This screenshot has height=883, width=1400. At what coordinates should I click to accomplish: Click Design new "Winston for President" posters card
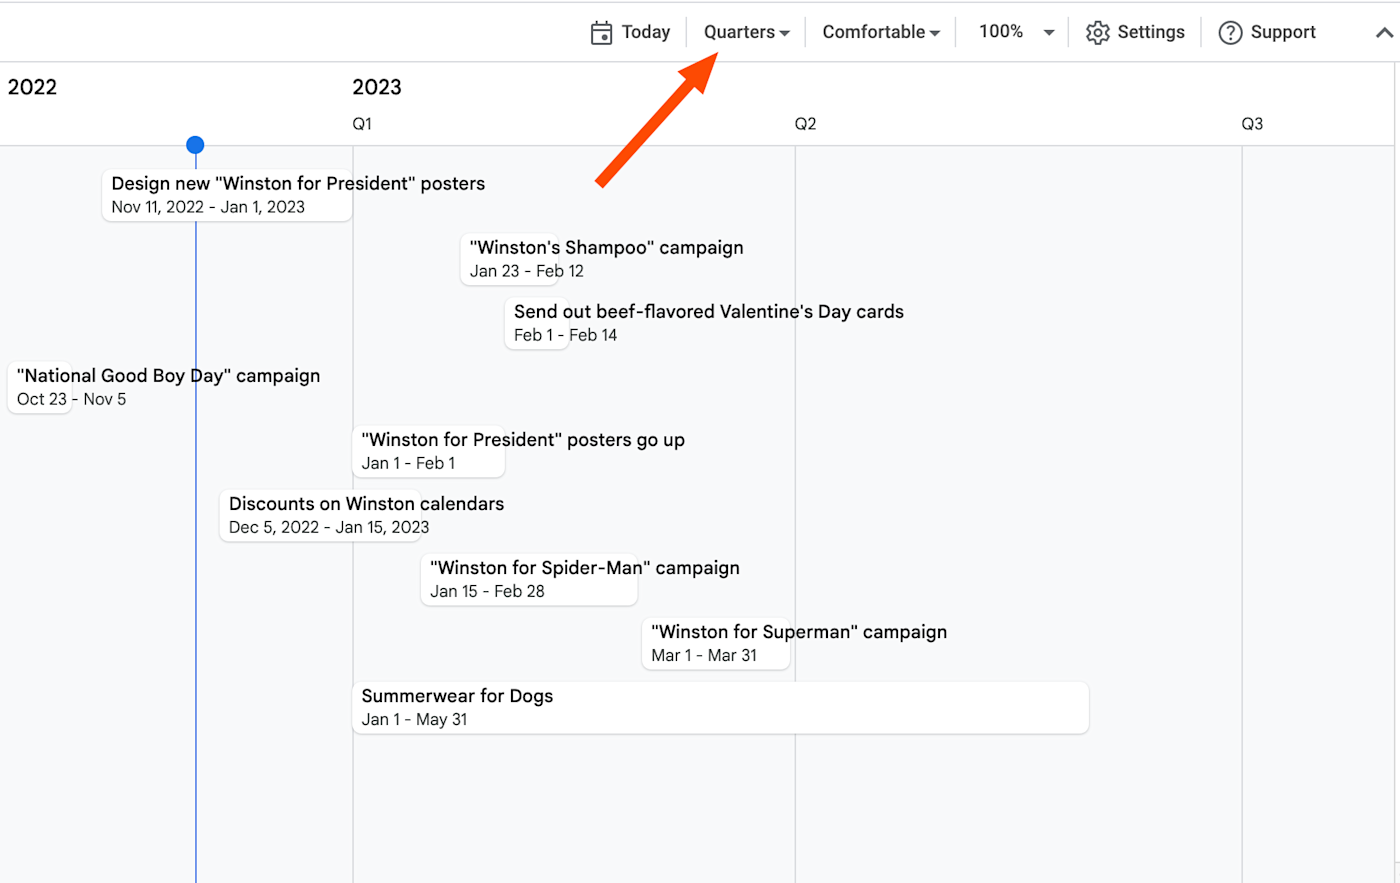tap(227, 195)
